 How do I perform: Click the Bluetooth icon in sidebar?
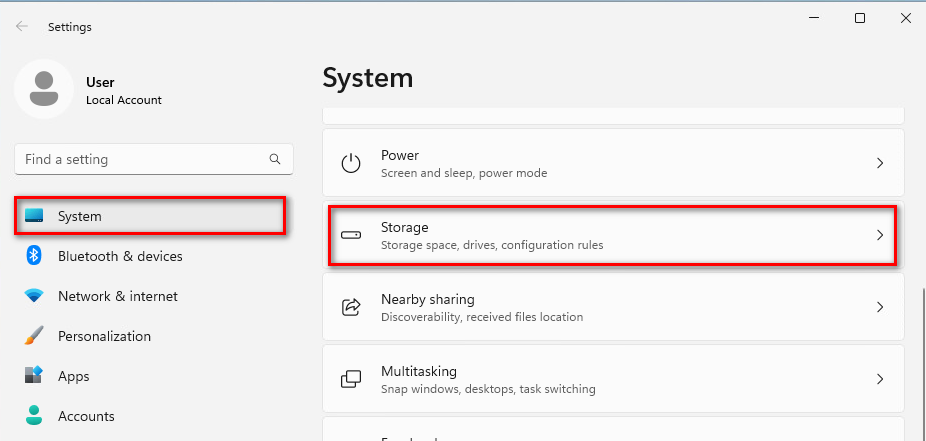coord(34,256)
